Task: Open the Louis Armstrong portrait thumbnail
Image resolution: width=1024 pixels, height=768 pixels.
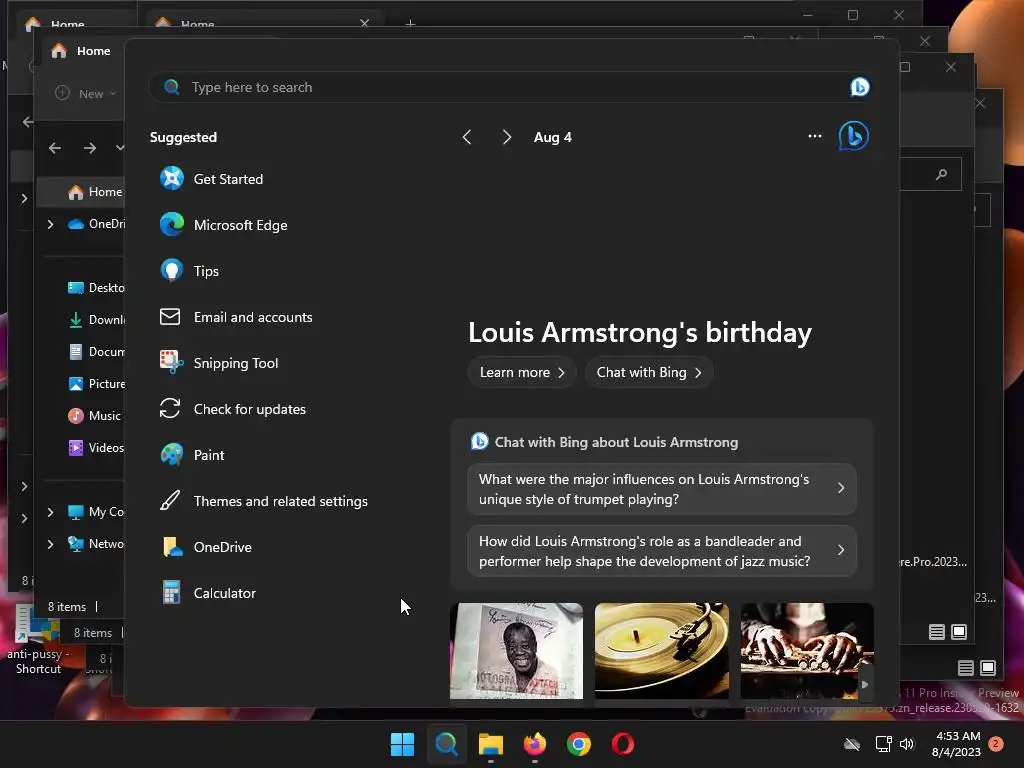Action: 517,651
